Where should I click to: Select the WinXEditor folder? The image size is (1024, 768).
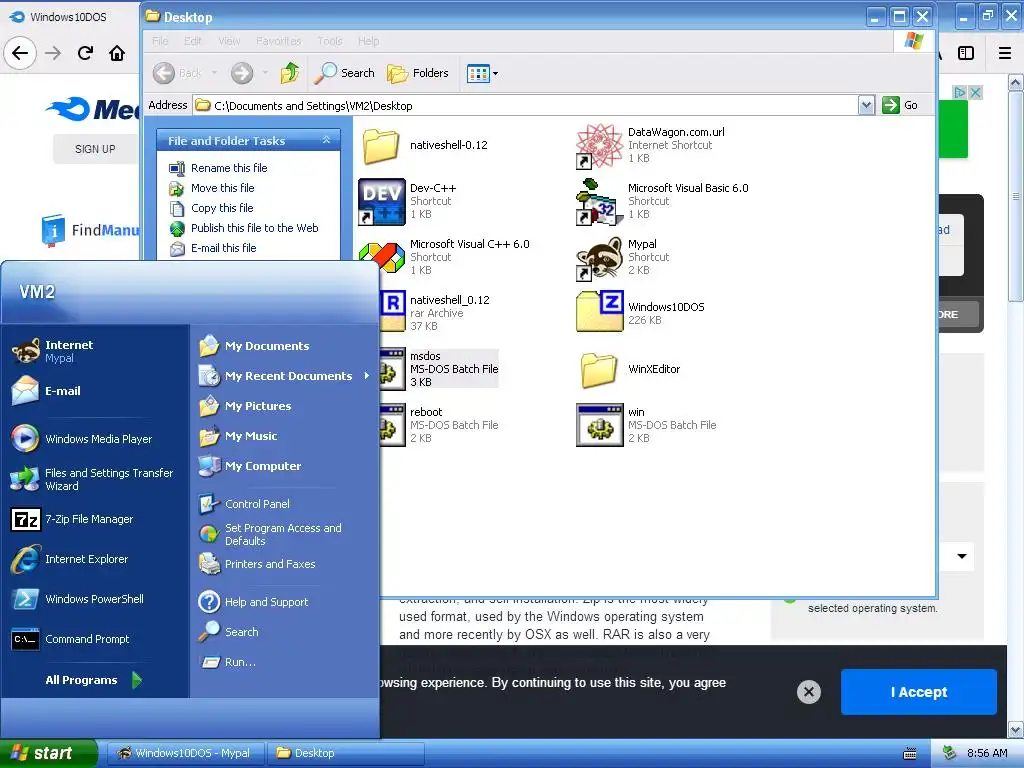628,369
